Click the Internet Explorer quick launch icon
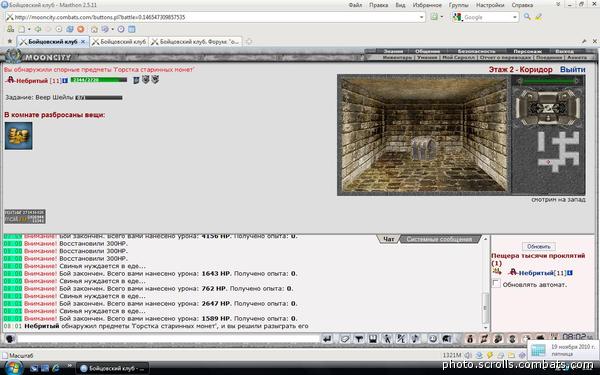 pos(56,368)
